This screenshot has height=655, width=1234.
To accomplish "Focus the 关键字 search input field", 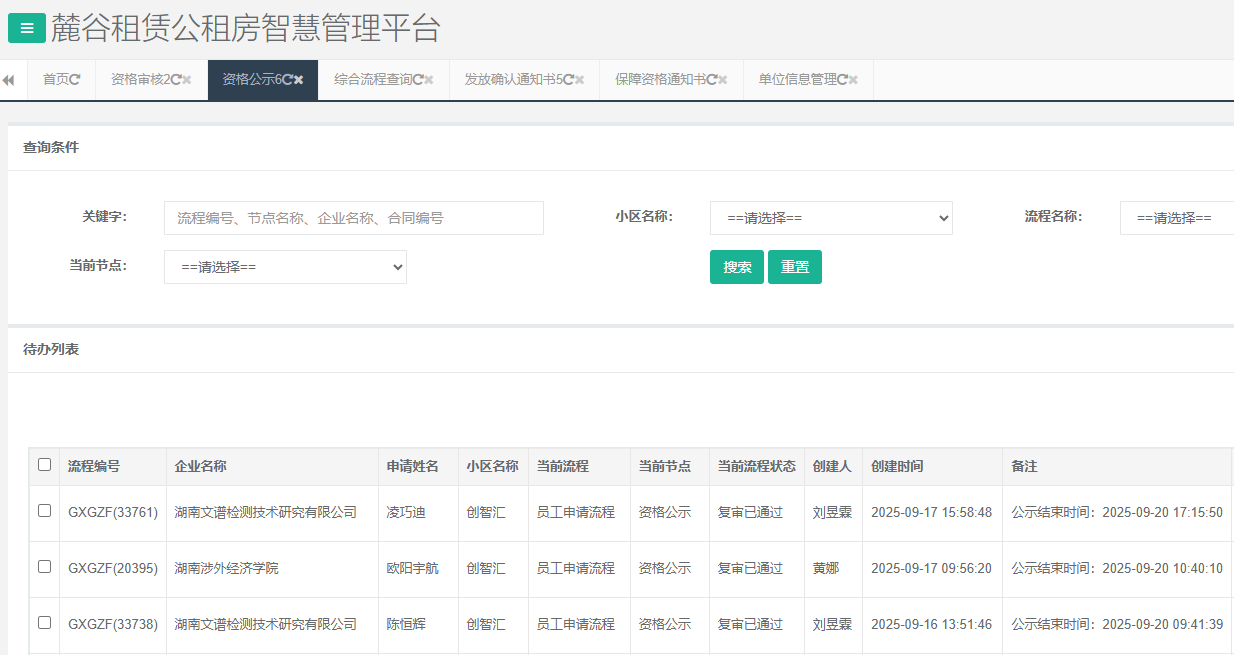I will click(x=353, y=218).
